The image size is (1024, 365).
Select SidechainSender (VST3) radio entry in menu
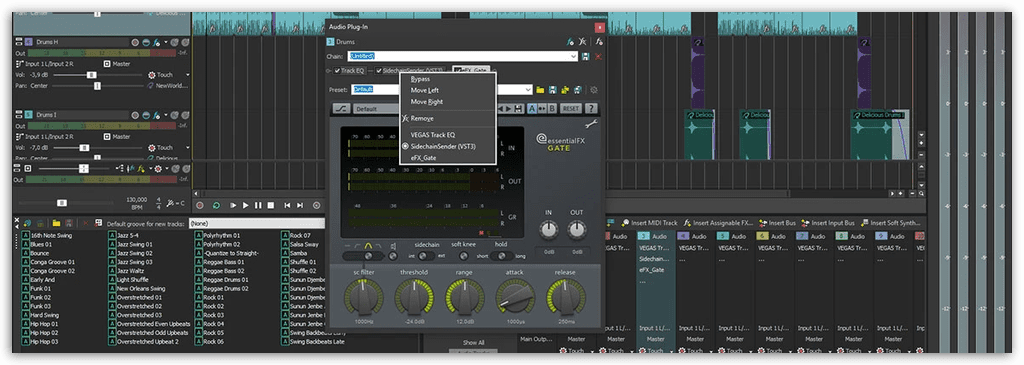tap(443, 146)
